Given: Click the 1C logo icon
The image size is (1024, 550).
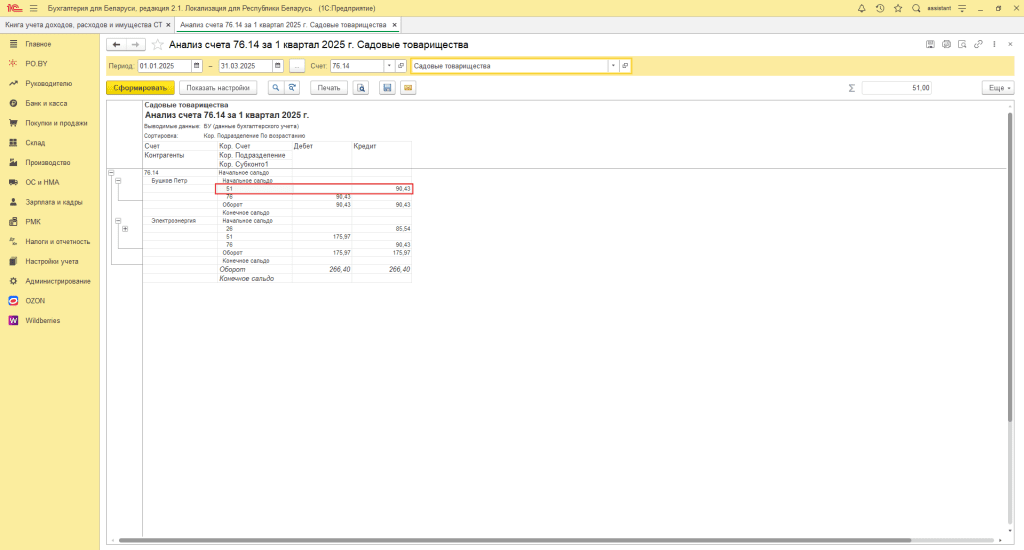Looking at the screenshot, I should tap(14, 8).
